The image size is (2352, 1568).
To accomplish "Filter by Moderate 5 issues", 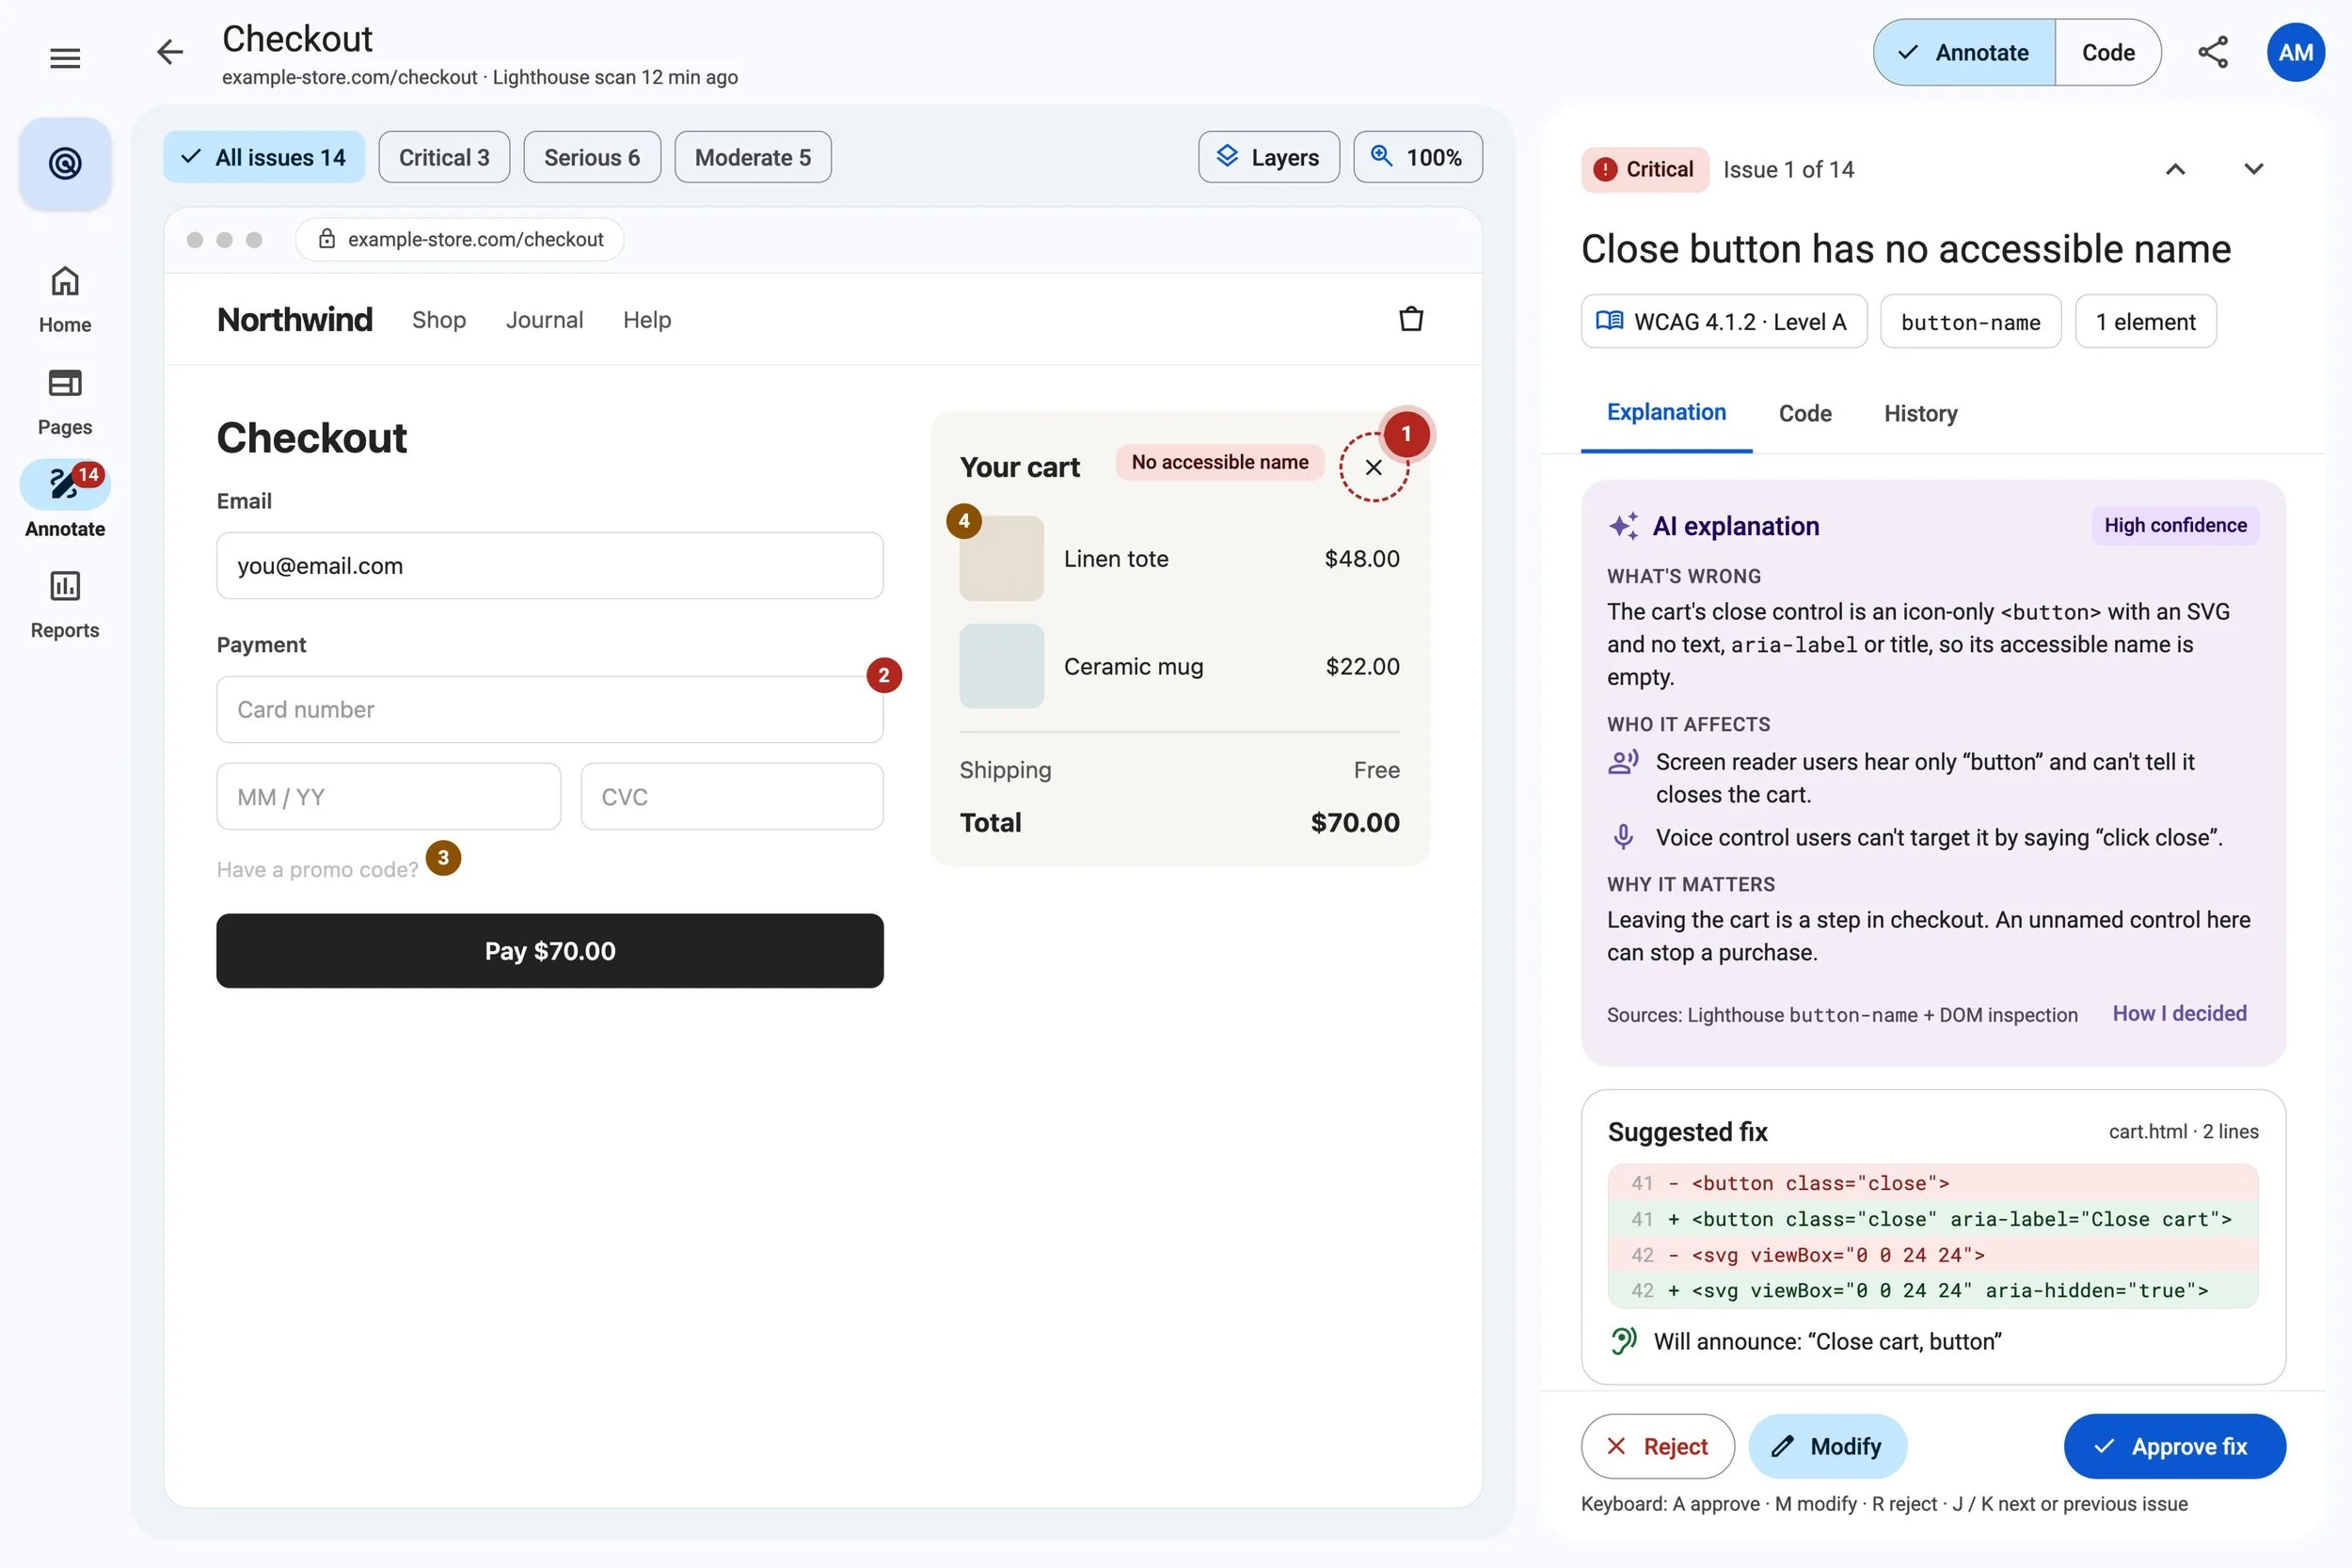I will tap(752, 157).
